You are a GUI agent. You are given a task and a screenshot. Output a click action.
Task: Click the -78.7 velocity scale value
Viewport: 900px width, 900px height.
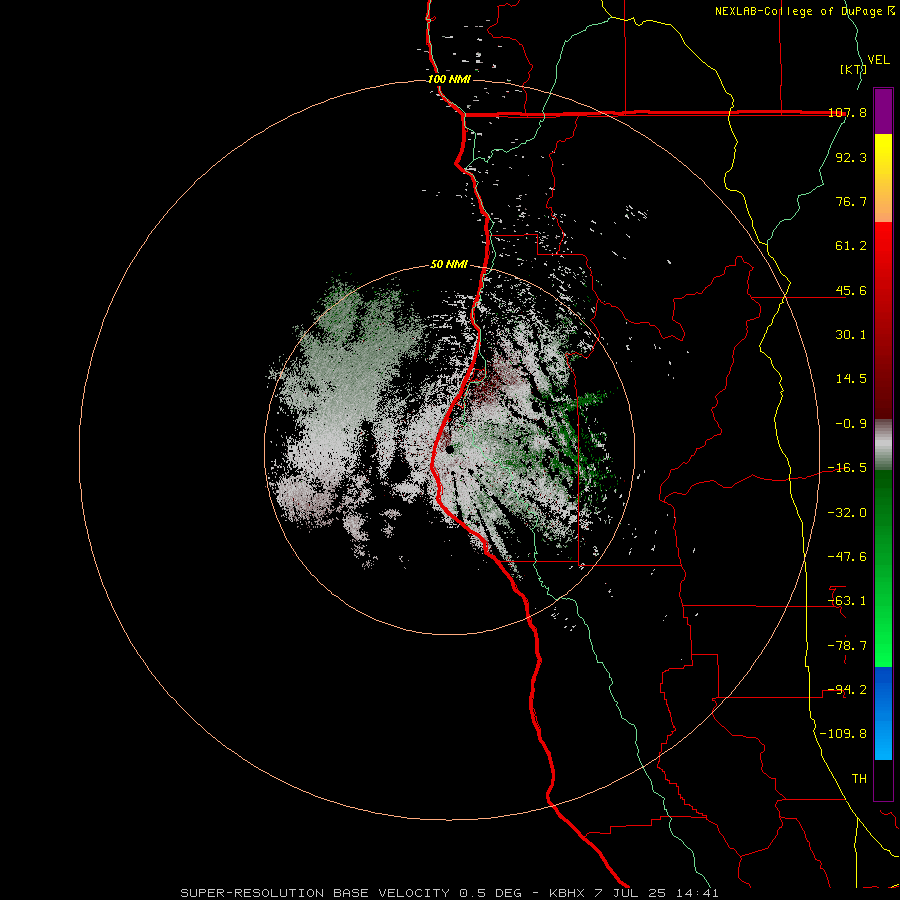[847, 646]
